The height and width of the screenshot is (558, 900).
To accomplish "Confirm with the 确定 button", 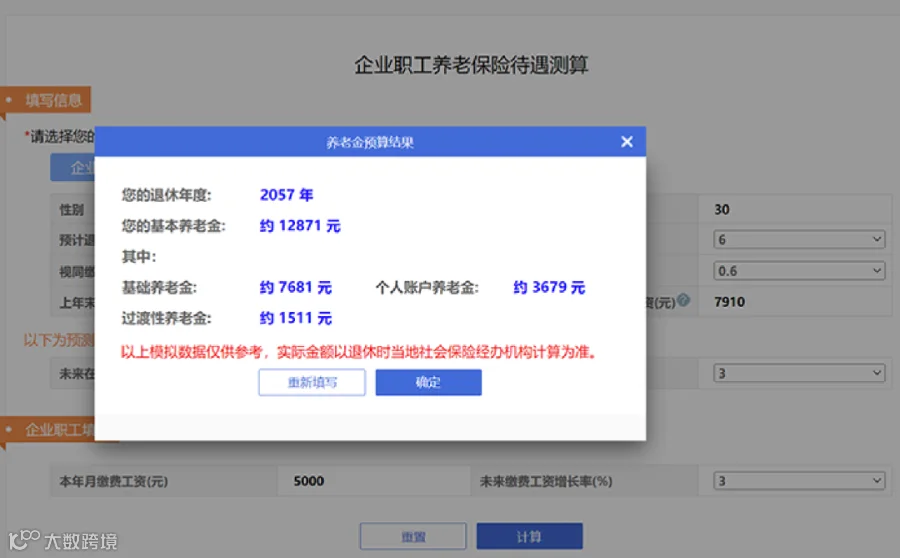I will (428, 382).
